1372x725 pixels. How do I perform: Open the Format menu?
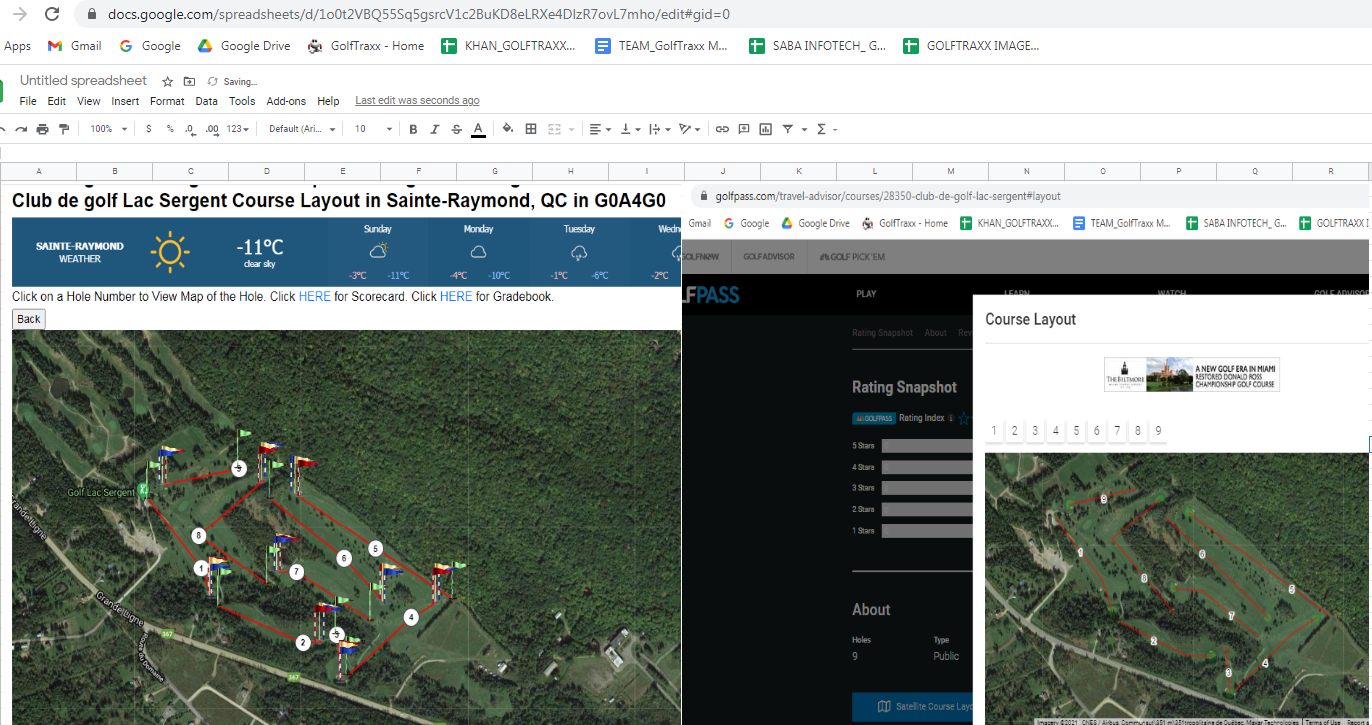click(x=167, y=101)
